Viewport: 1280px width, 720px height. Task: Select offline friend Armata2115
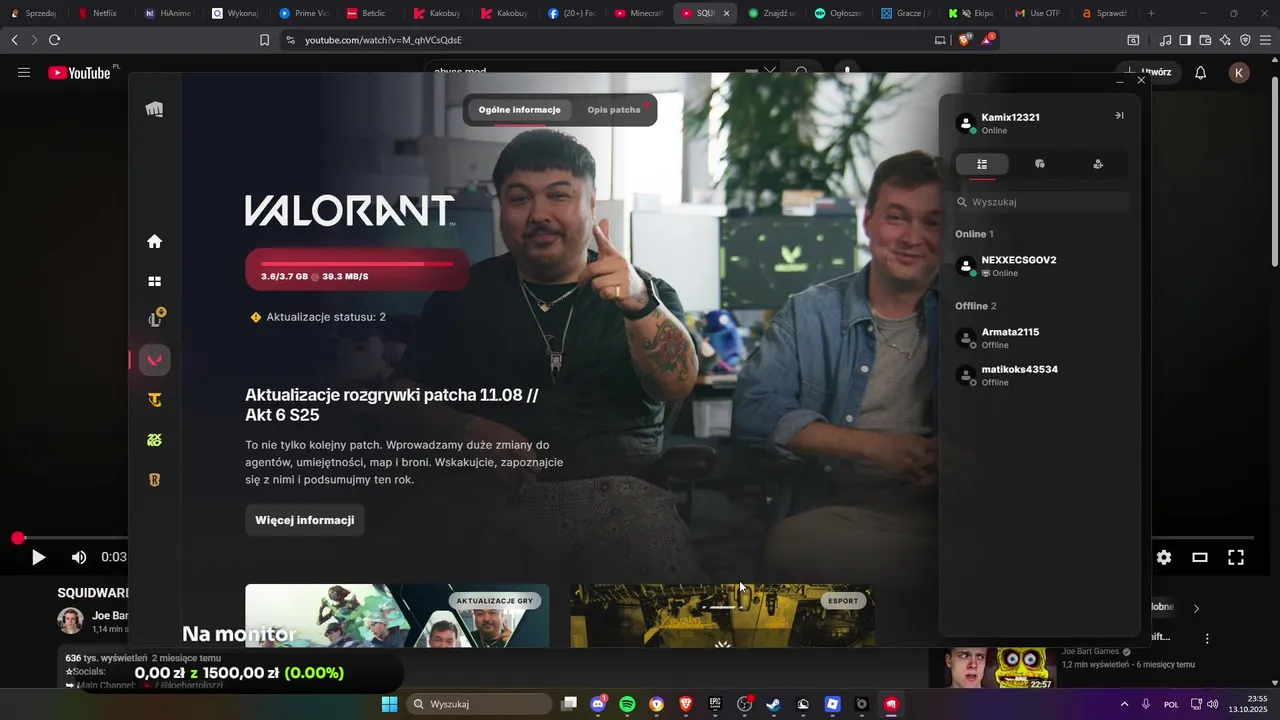[1040, 338]
